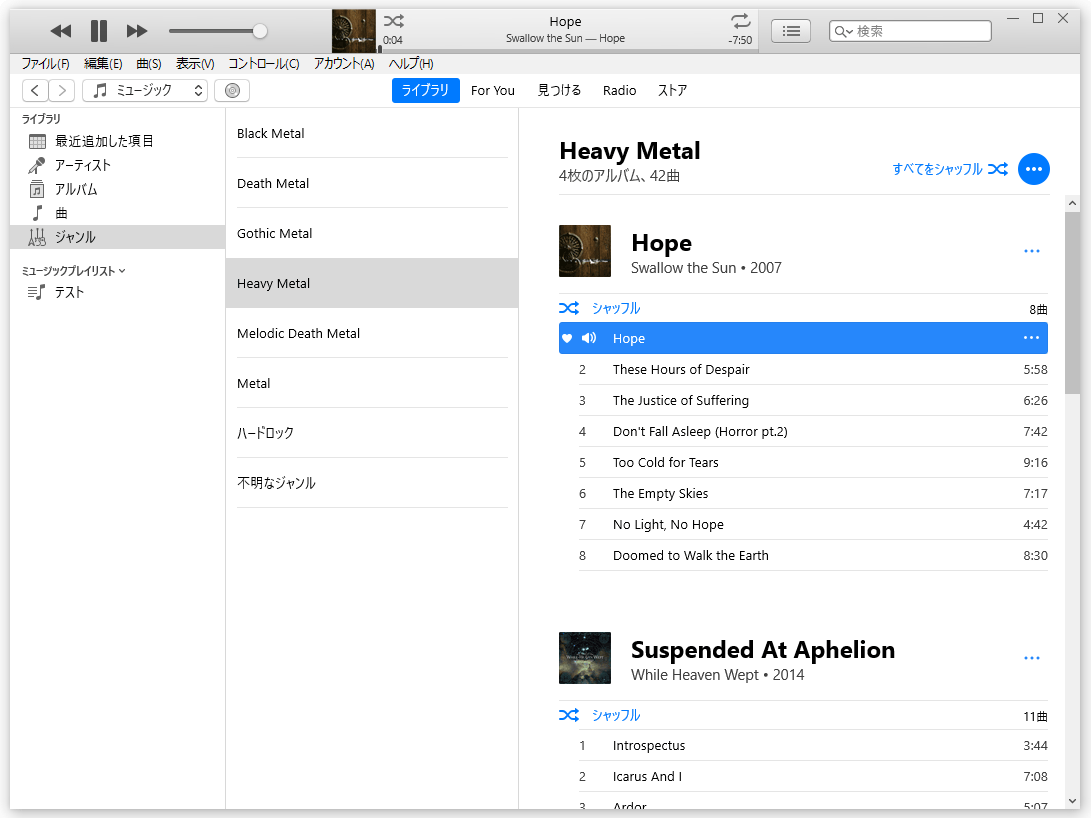Open the テスト playlist
The width and height of the screenshot is (1091, 818).
tap(117, 292)
